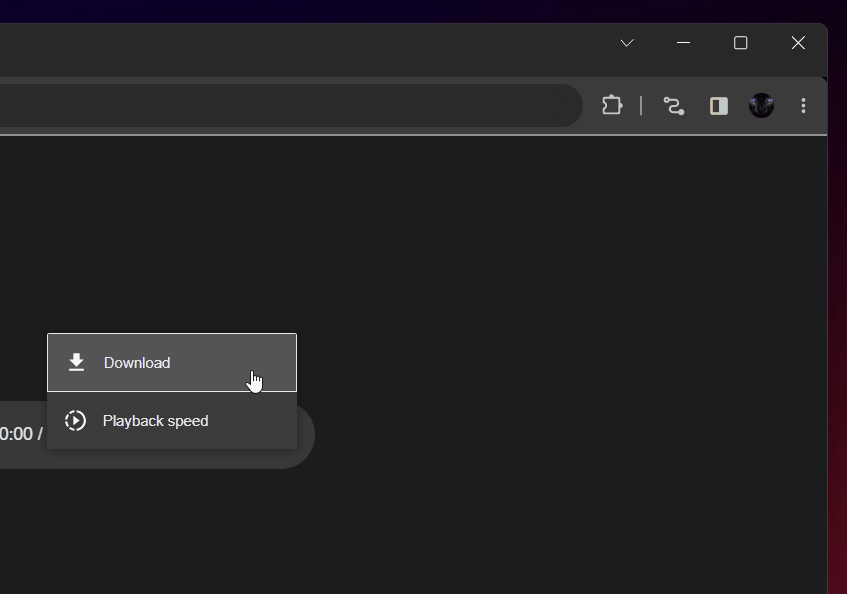Open the three-dot browser menu
The height and width of the screenshot is (594, 847).
pos(803,106)
